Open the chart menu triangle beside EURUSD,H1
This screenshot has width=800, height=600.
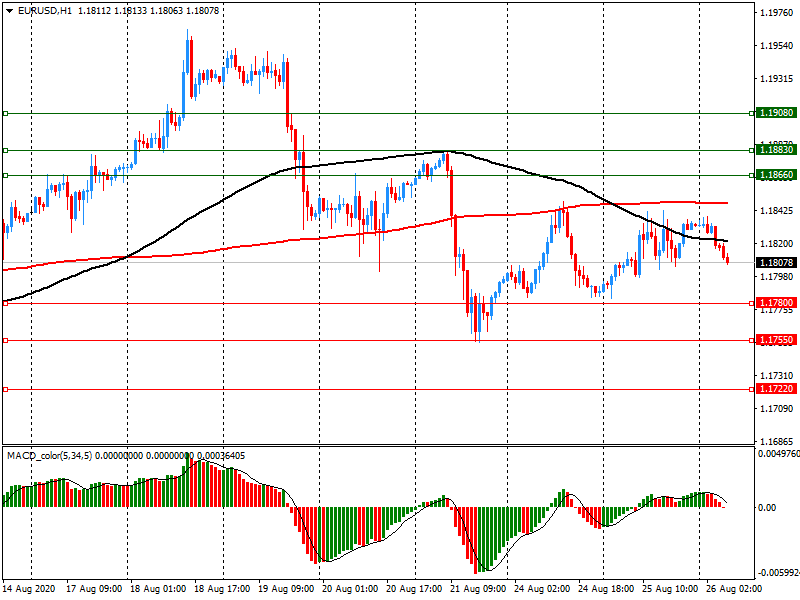point(9,11)
